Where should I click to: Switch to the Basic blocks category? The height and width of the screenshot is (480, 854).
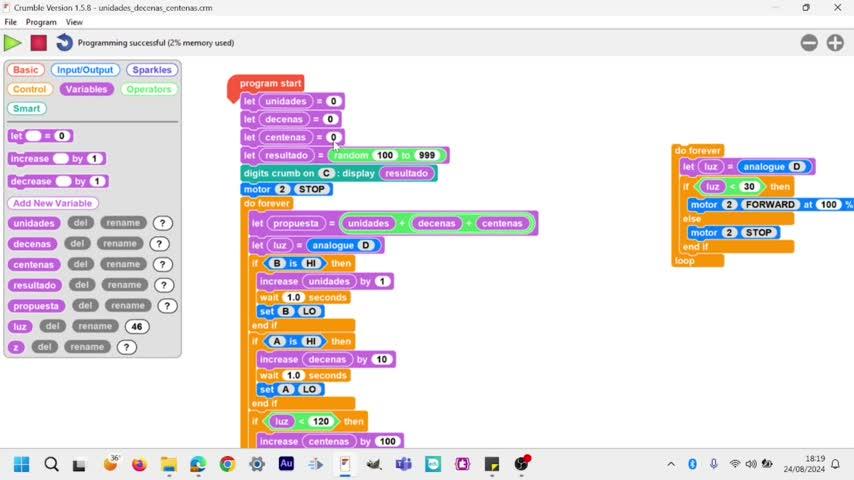26,70
